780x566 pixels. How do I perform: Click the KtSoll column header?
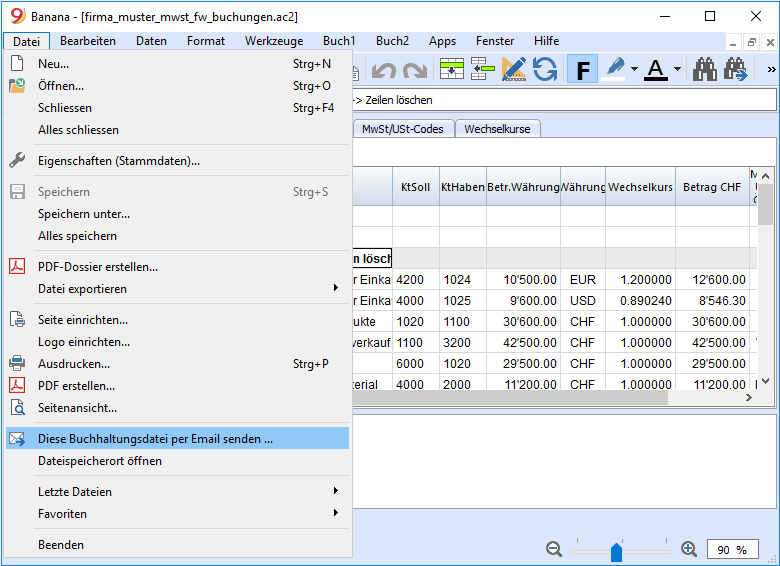pyautogui.click(x=415, y=187)
